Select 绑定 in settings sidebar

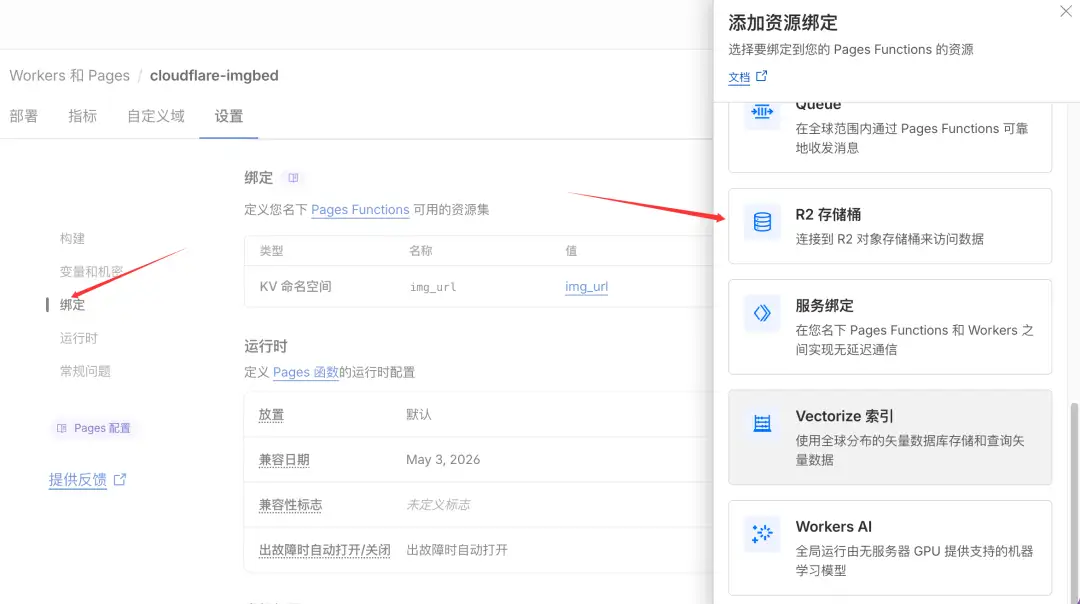pos(72,304)
